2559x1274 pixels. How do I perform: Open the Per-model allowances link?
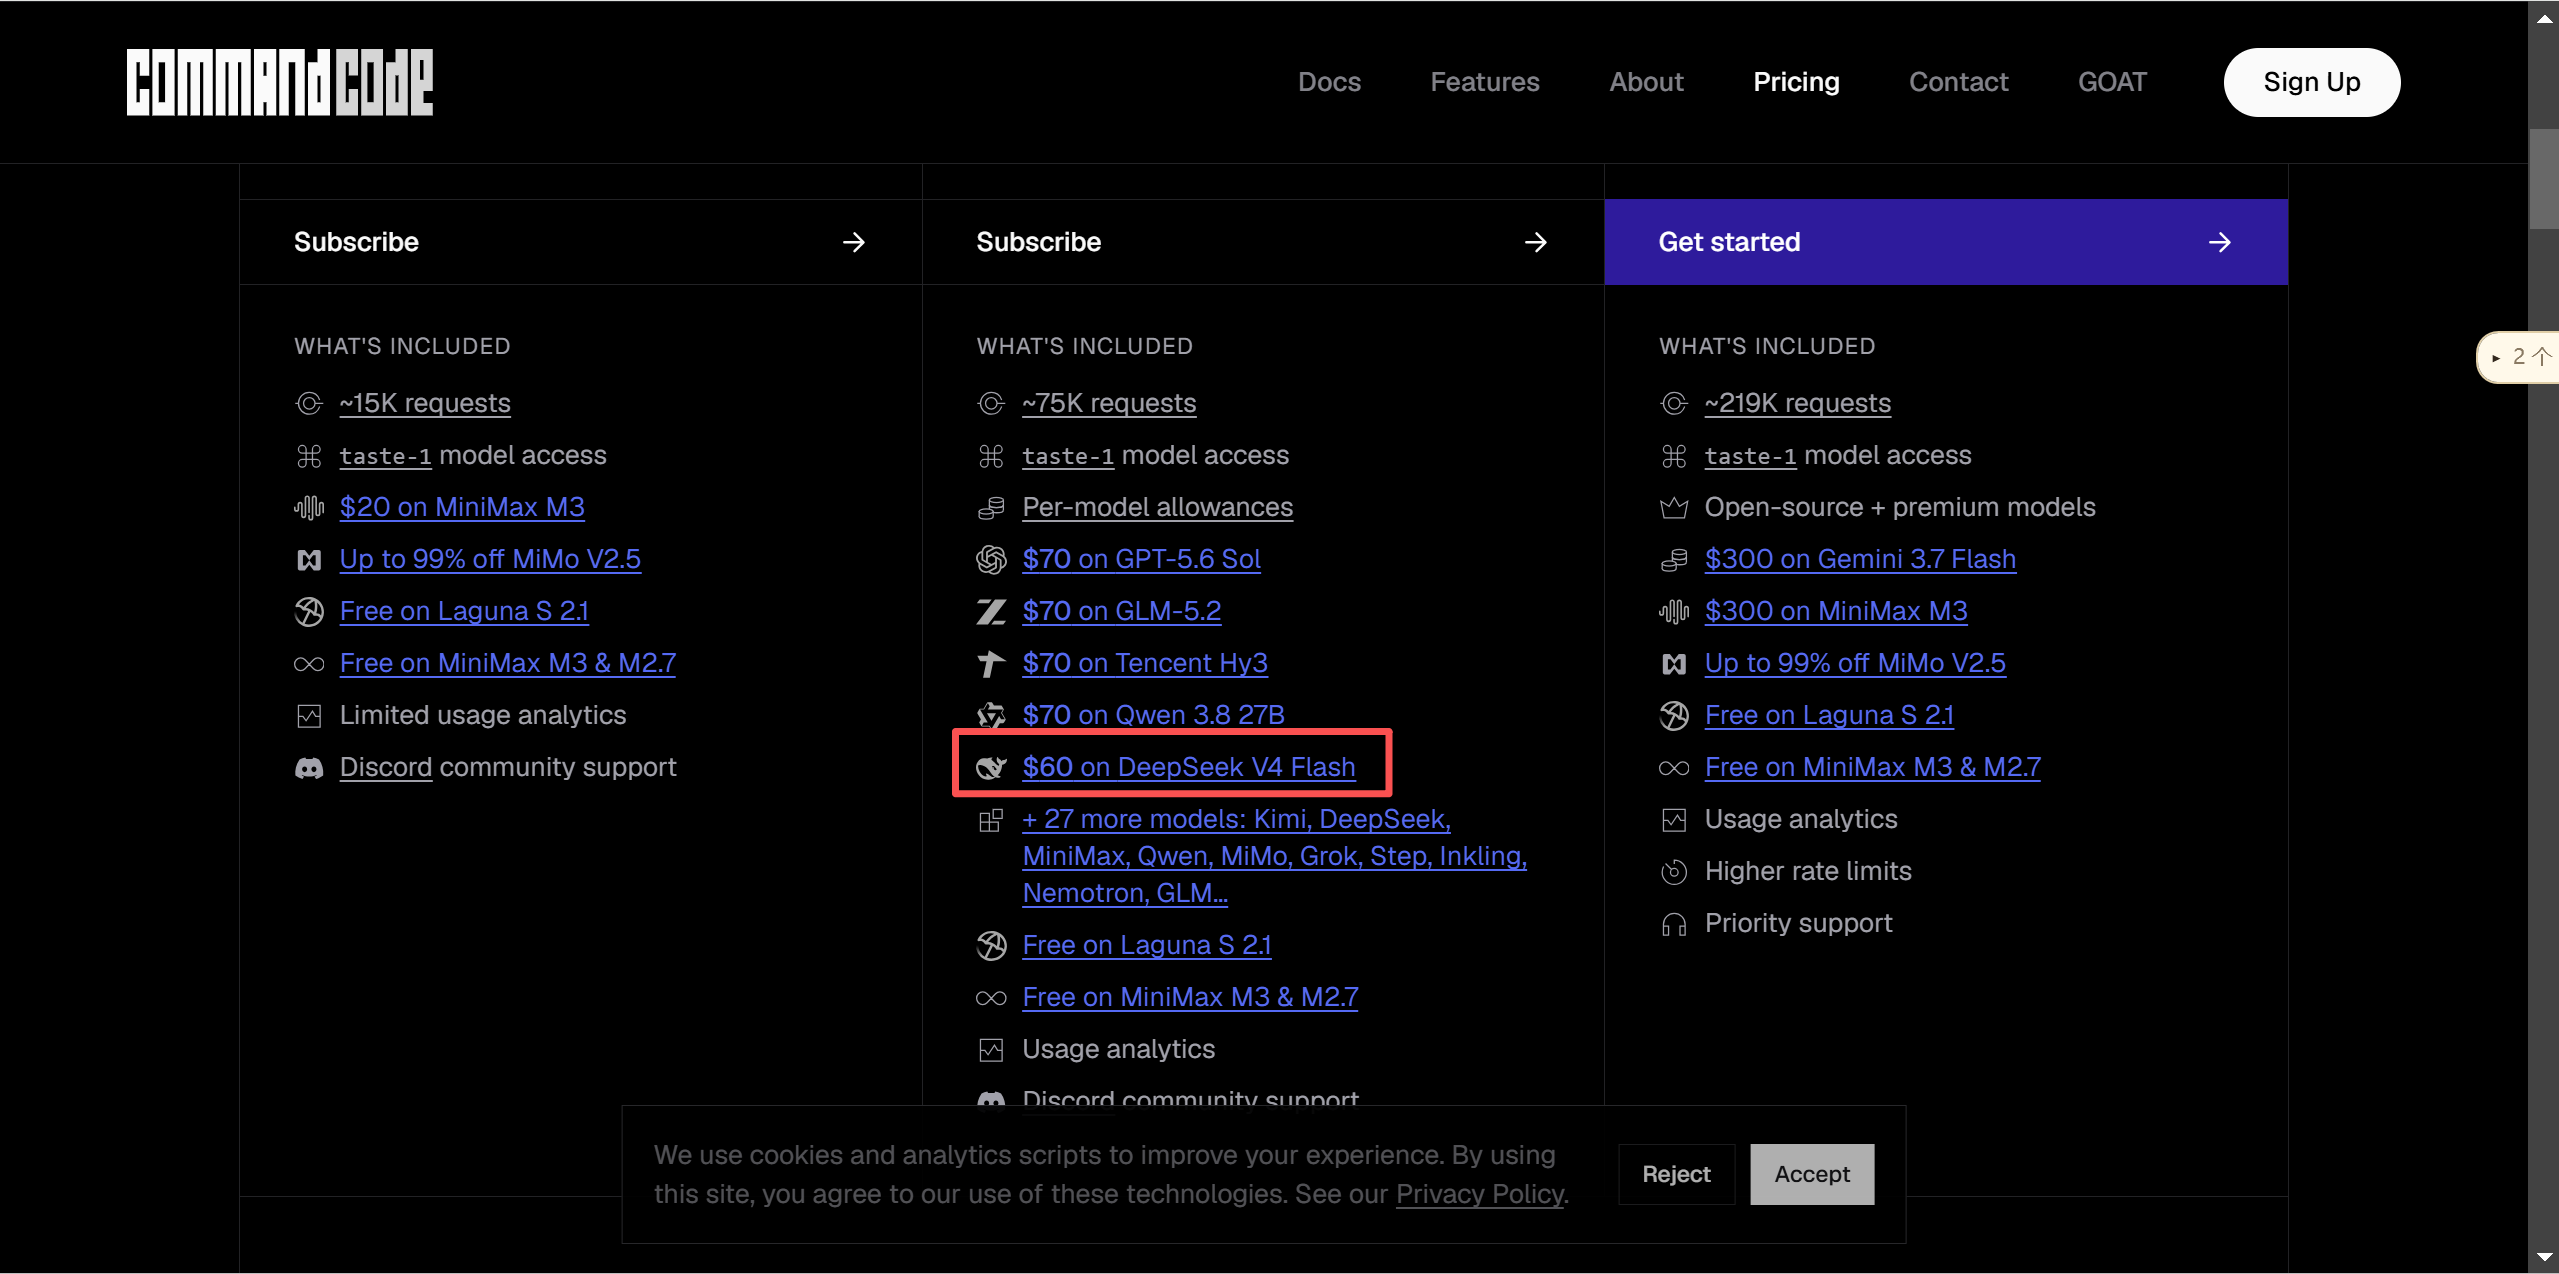(1157, 508)
